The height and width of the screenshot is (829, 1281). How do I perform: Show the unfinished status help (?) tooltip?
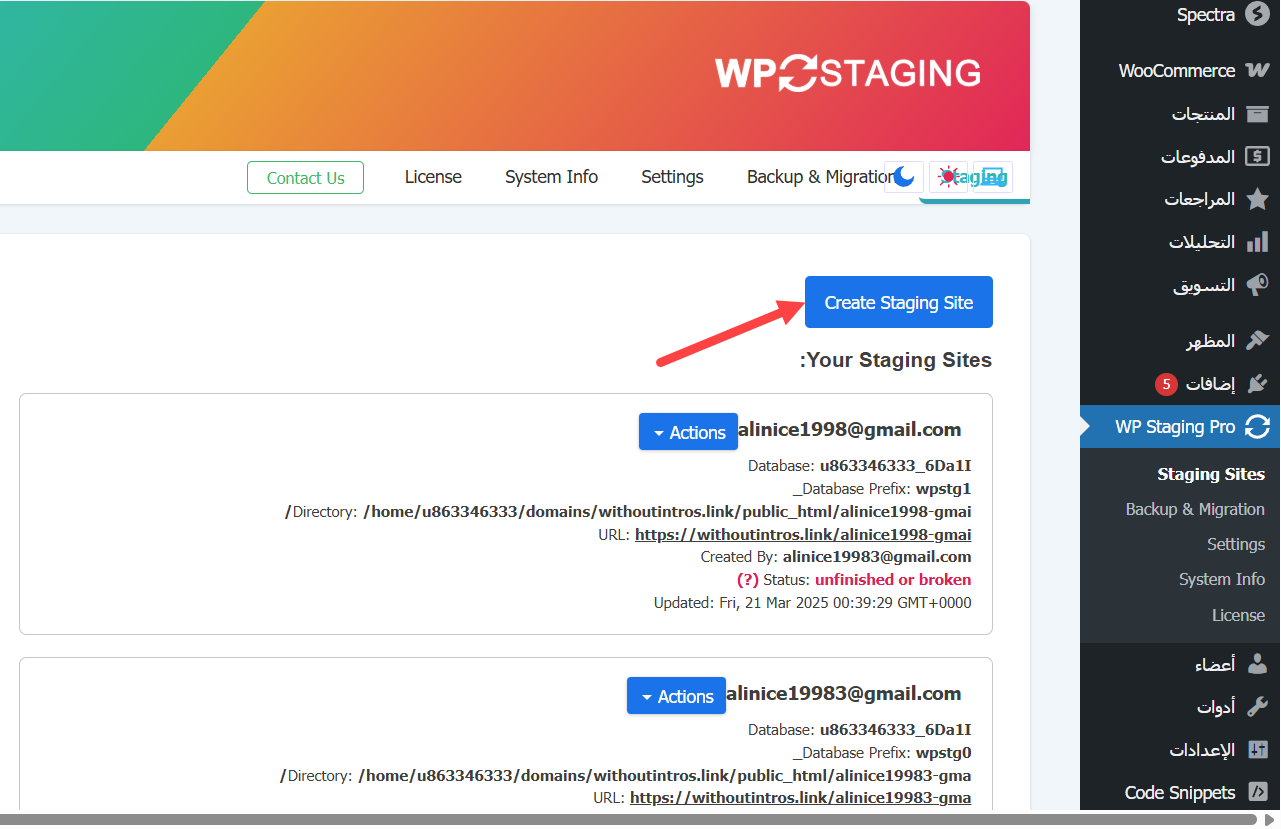pyautogui.click(x=747, y=580)
